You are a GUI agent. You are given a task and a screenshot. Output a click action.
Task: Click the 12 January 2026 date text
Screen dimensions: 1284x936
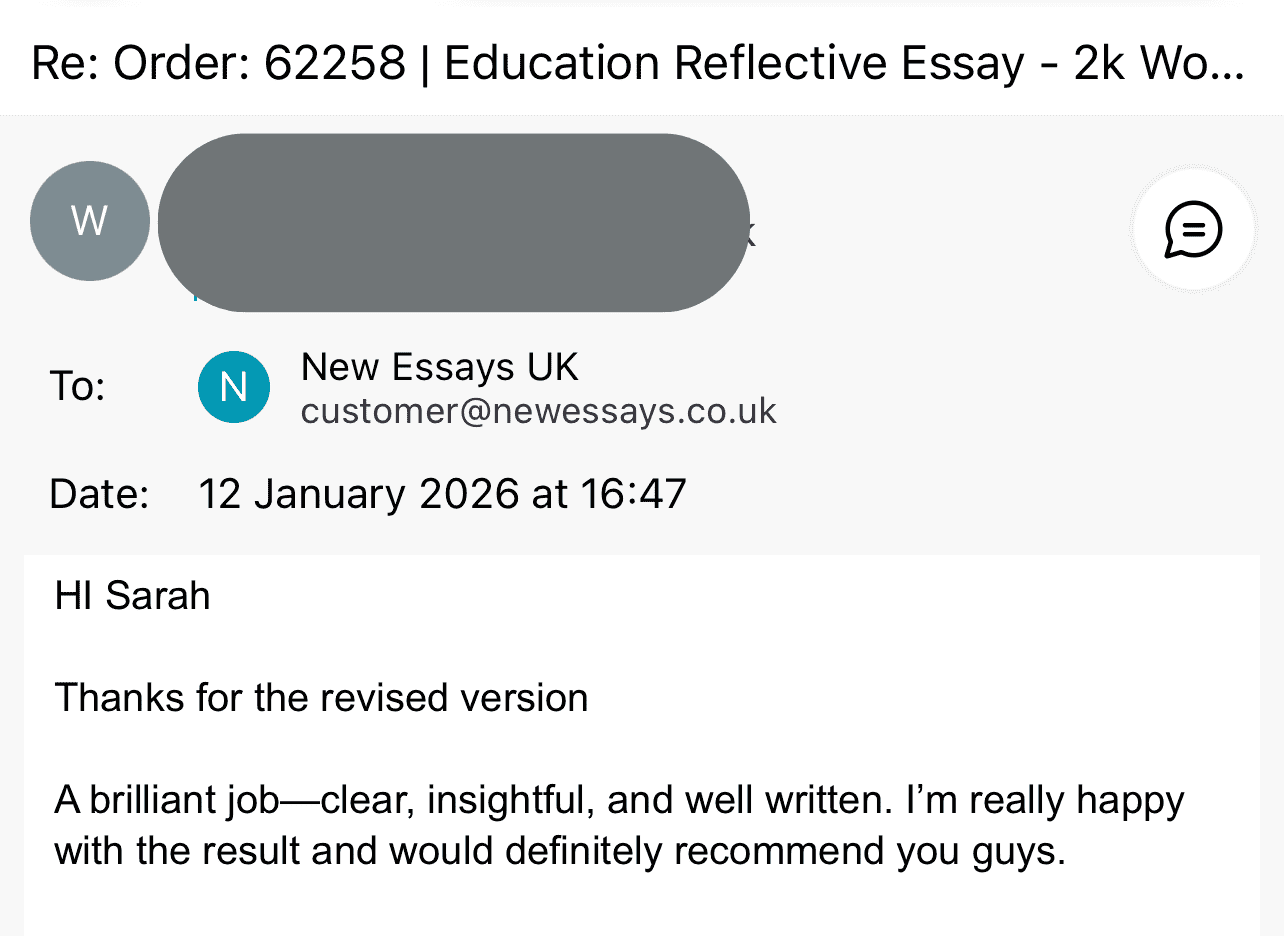click(x=358, y=495)
